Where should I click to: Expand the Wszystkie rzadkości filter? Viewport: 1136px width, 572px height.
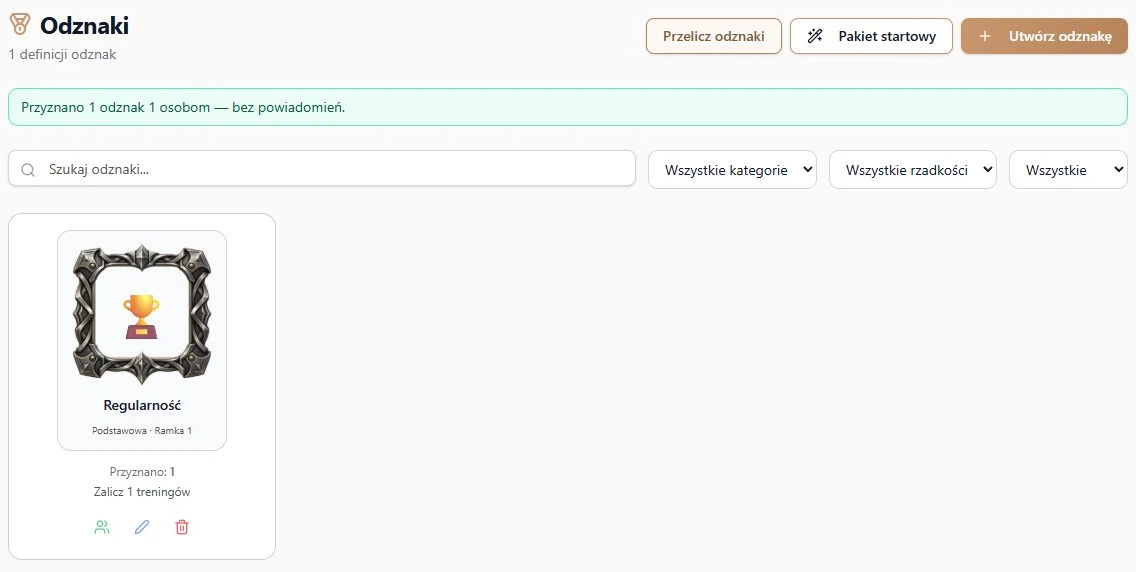click(x=913, y=170)
